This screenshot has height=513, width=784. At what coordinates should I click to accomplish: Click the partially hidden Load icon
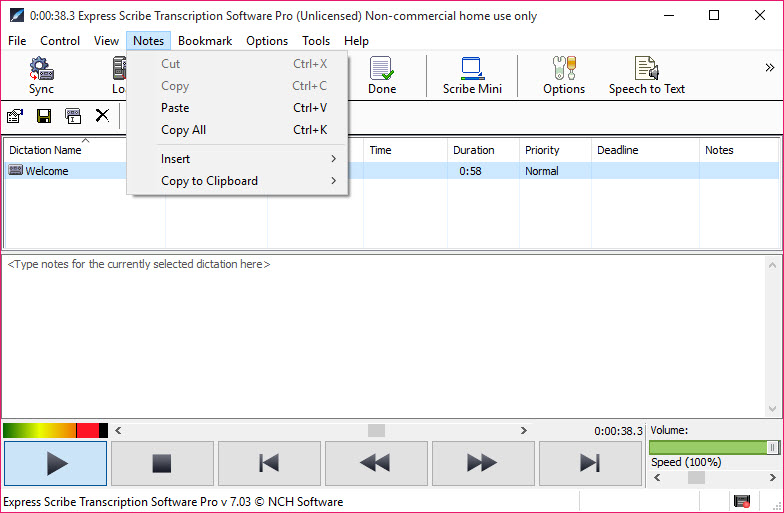coord(119,76)
